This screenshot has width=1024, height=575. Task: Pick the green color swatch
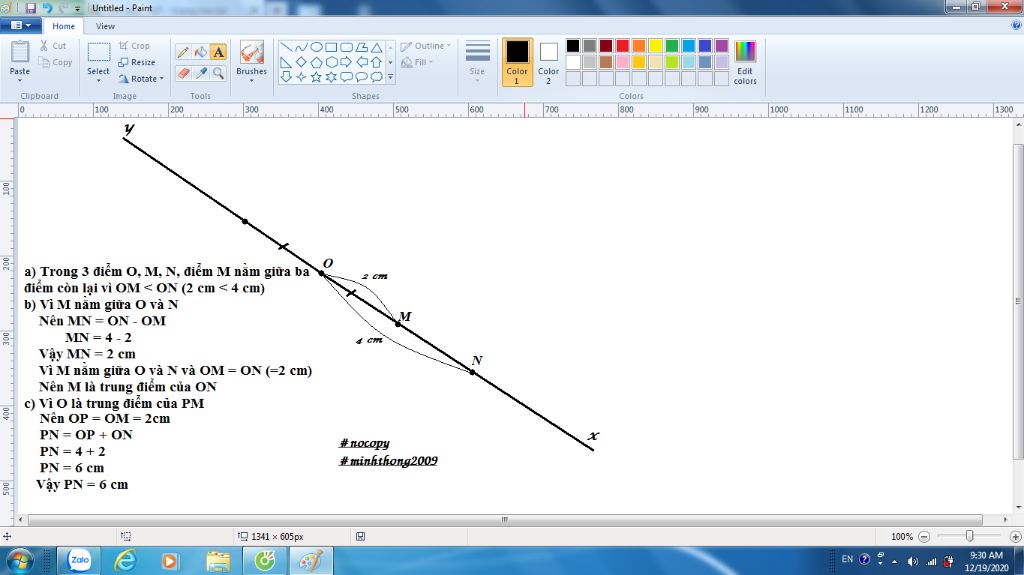coord(672,46)
